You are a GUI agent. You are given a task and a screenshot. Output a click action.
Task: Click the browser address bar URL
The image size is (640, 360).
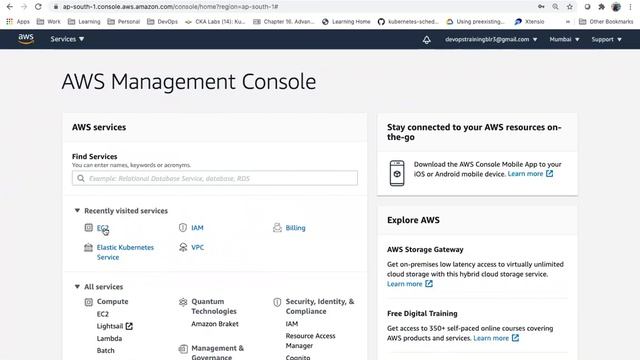pyautogui.click(x=170, y=7)
